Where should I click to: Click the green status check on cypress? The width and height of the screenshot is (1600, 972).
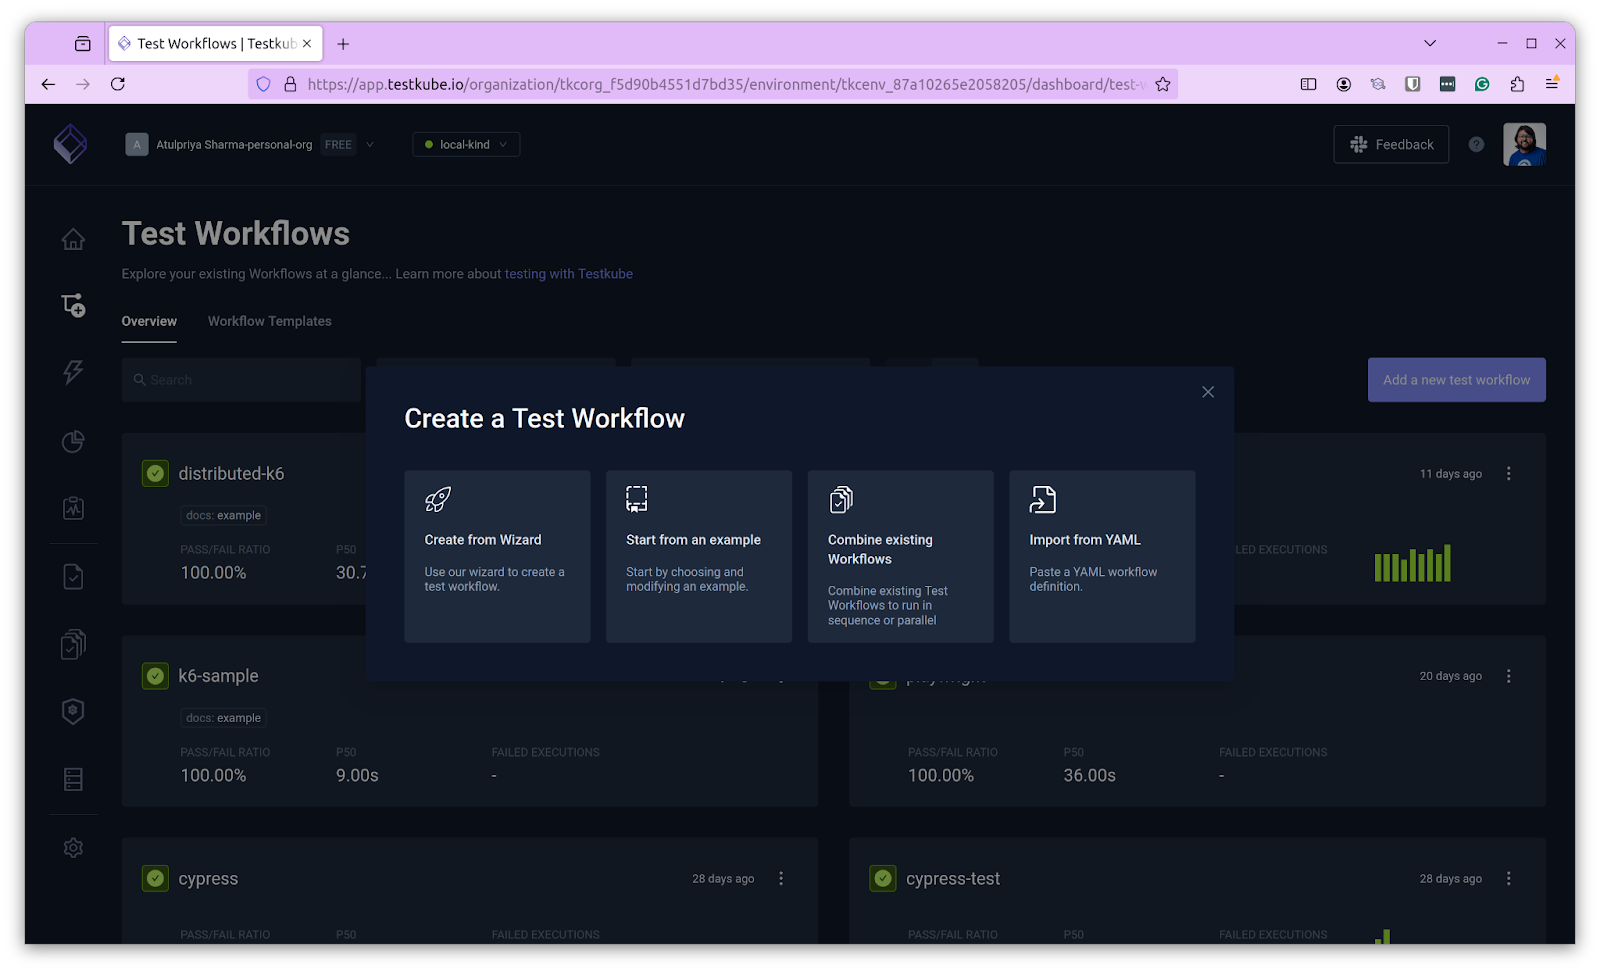155,878
